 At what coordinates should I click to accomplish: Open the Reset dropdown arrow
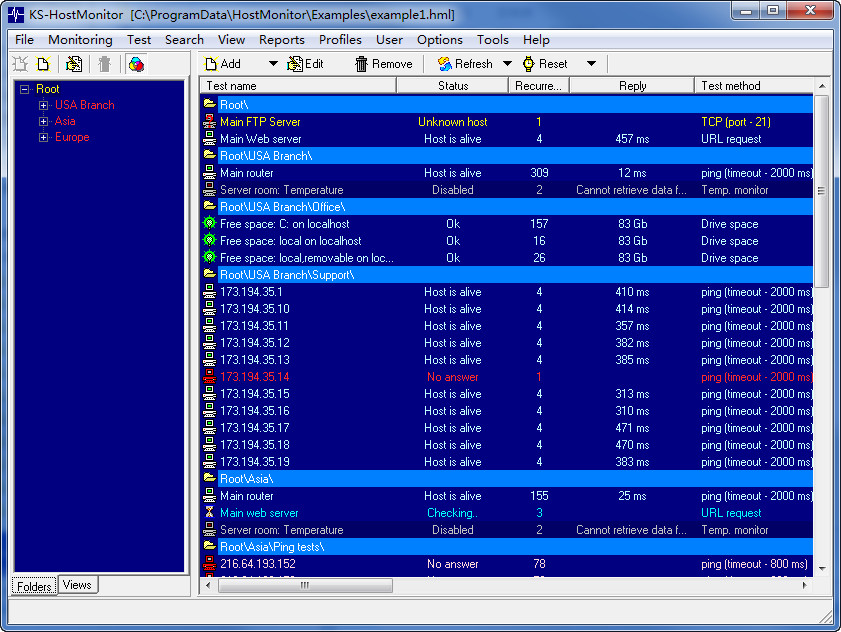pos(591,64)
